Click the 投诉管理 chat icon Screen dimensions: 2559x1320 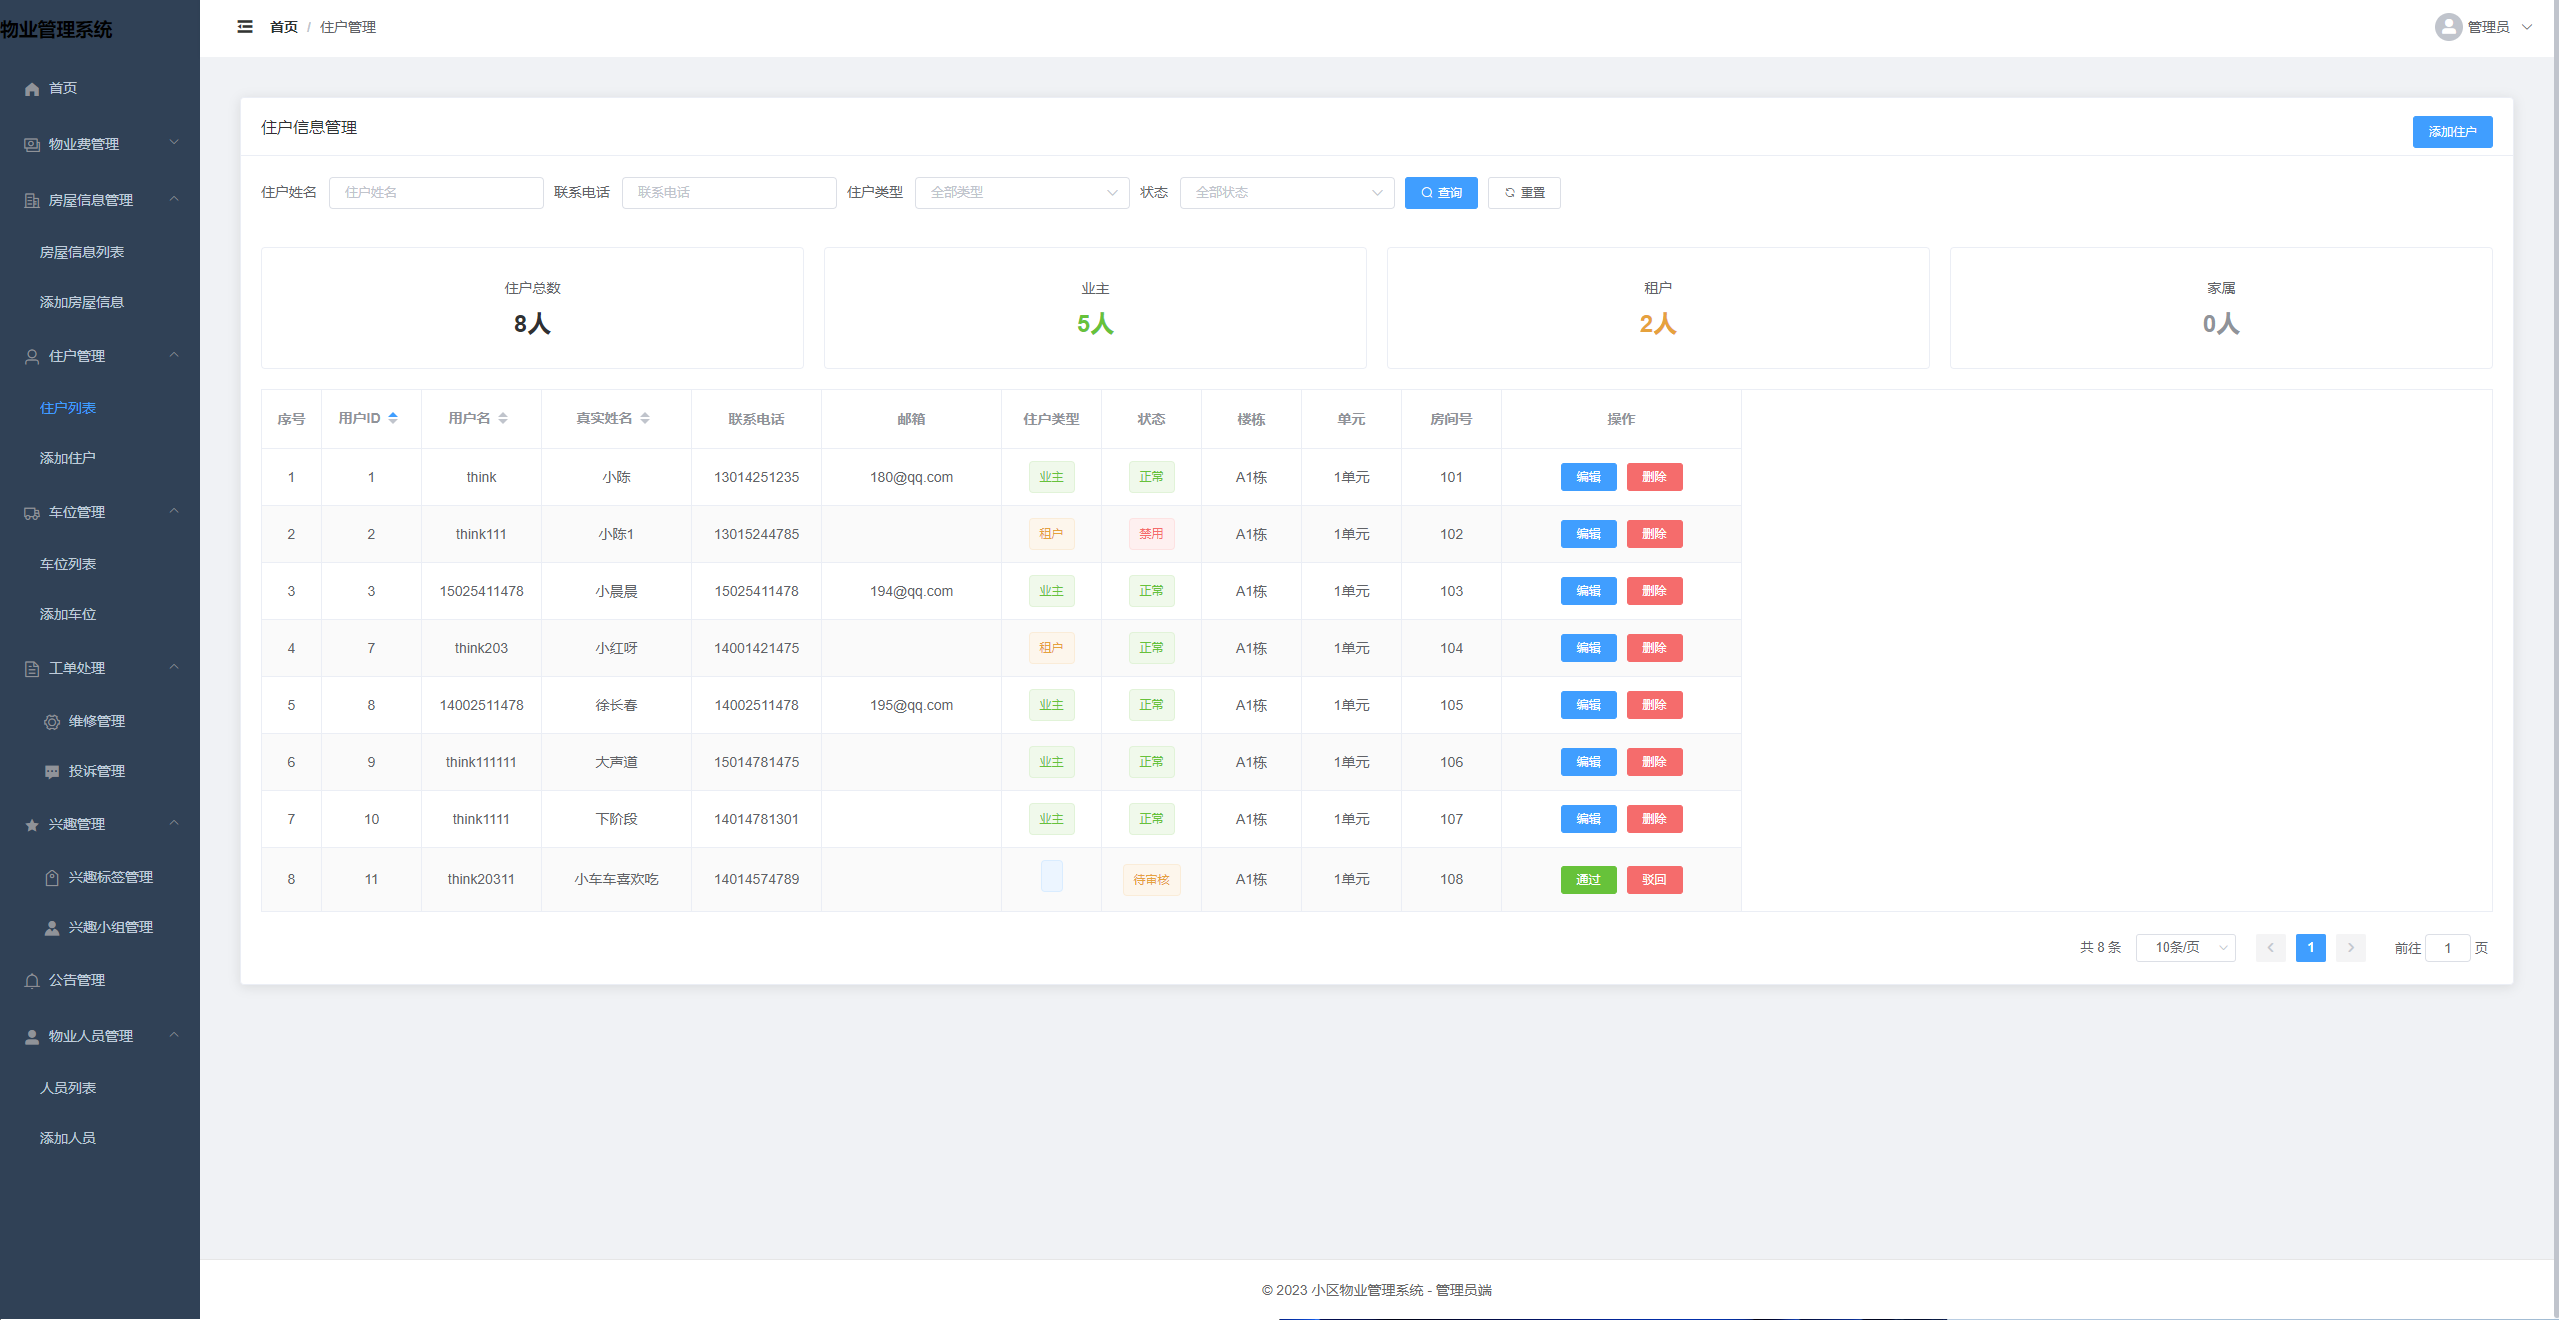[52, 772]
